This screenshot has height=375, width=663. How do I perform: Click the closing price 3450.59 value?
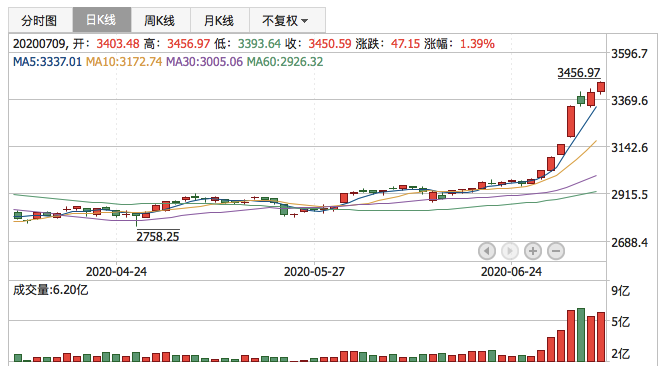point(330,44)
